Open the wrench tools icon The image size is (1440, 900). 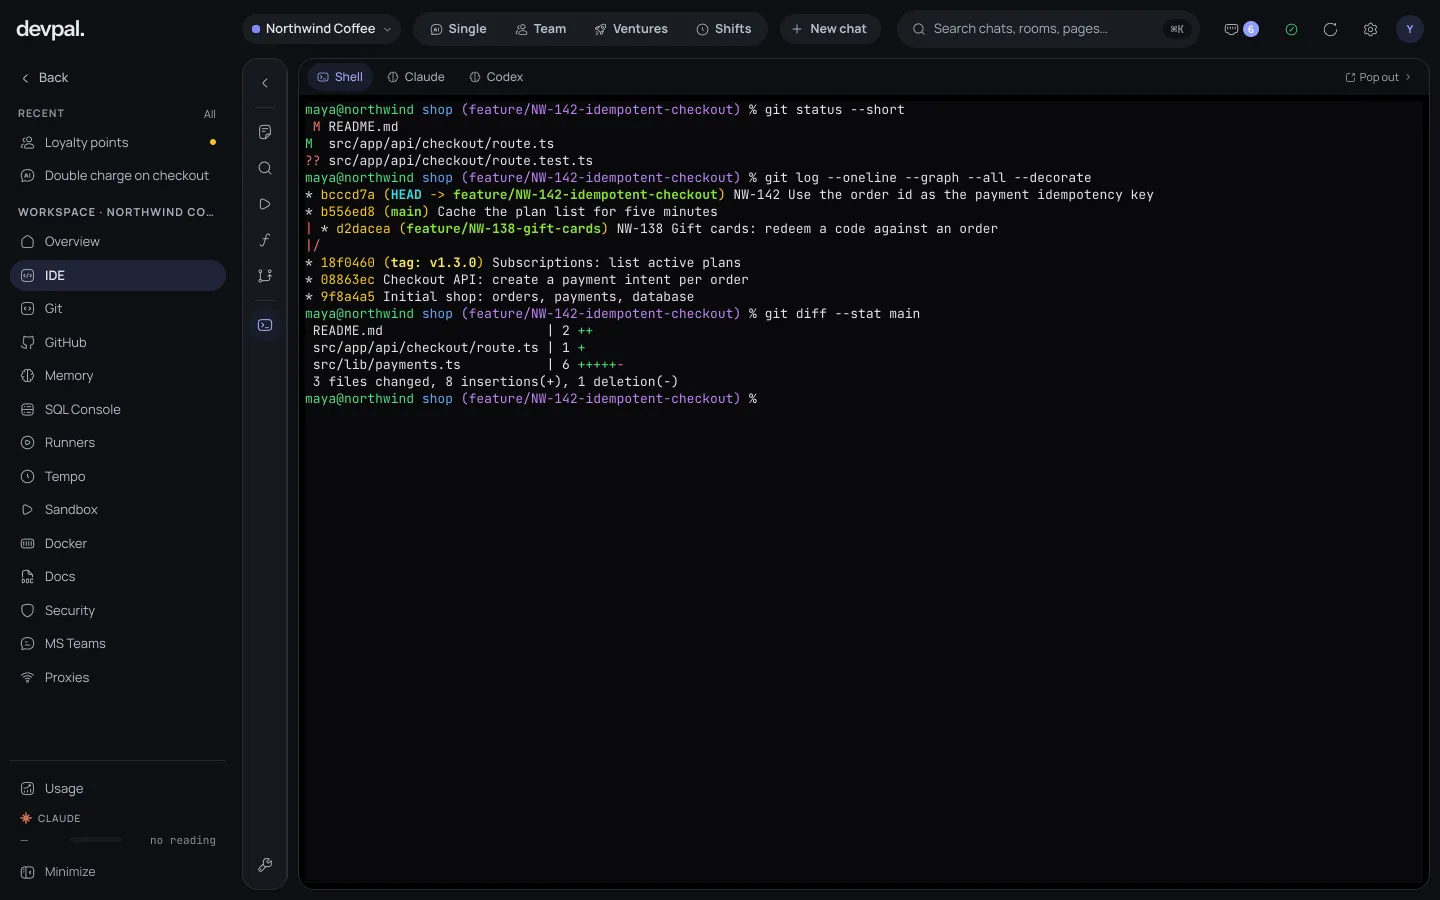(x=265, y=865)
